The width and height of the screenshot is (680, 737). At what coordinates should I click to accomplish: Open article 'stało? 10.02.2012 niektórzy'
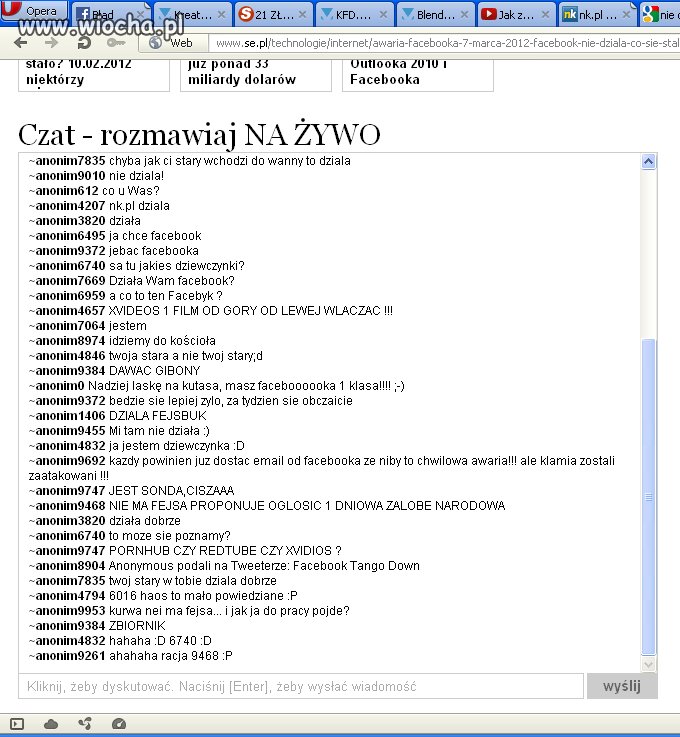pyautogui.click(x=94, y=75)
